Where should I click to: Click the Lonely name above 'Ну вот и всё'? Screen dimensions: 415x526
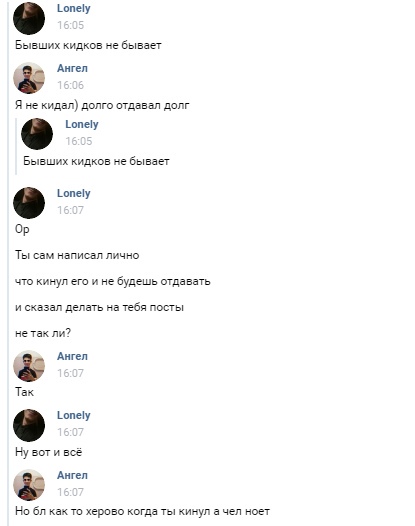tap(73, 415)
